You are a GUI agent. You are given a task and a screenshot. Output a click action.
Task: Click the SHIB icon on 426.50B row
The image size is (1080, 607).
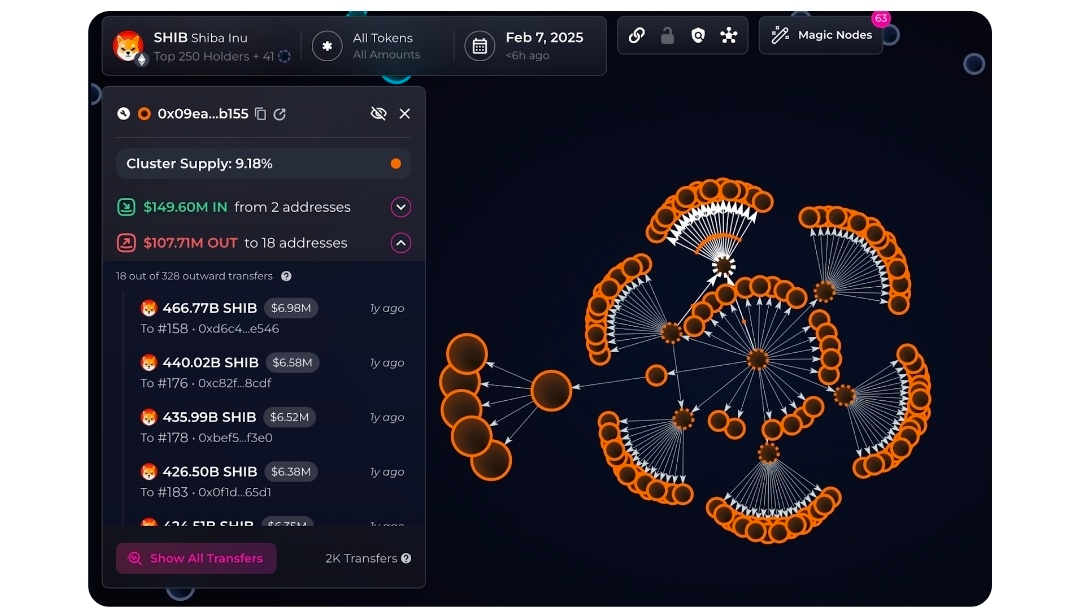coord(149,472)
